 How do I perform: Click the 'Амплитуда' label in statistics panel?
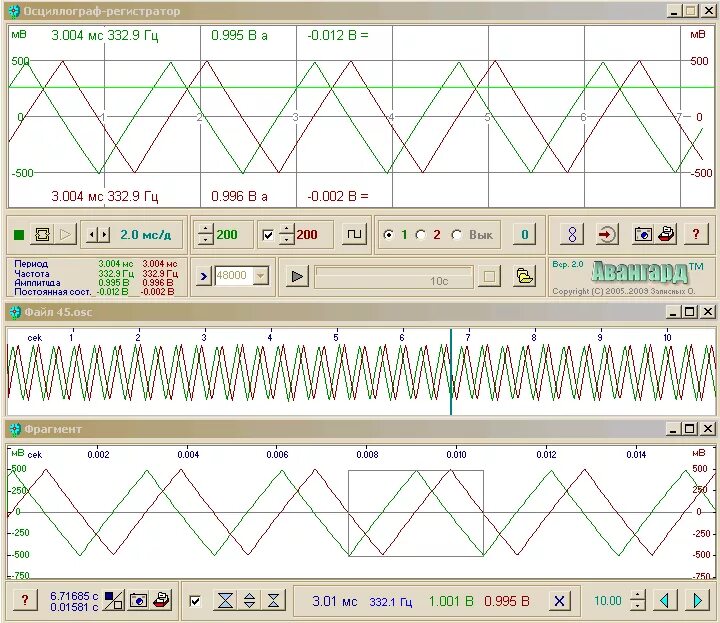click(x=37, y=282)
